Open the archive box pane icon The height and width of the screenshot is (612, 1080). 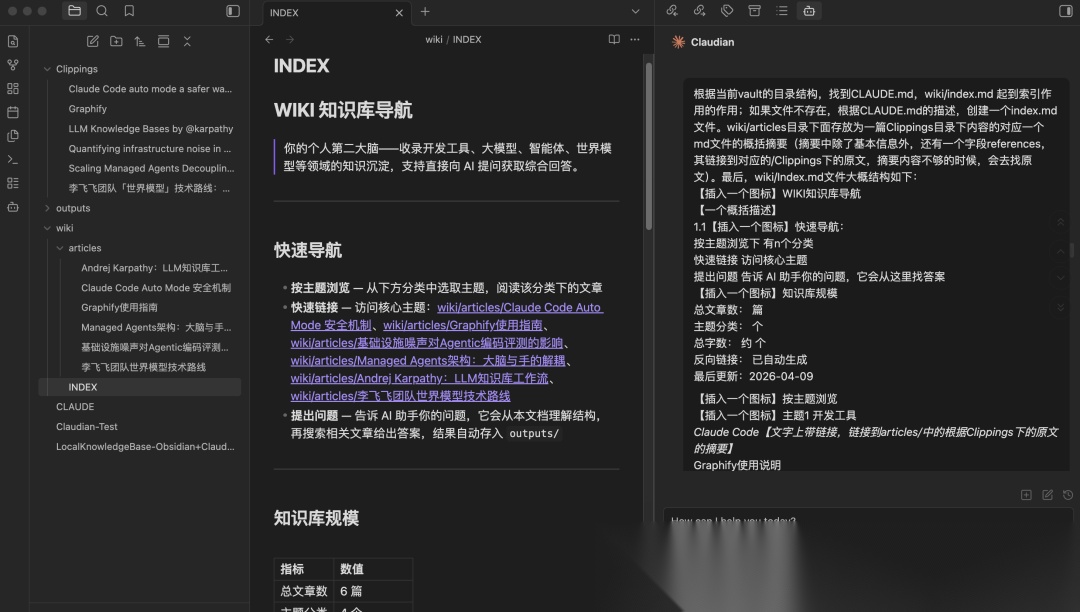click(754, 11)
